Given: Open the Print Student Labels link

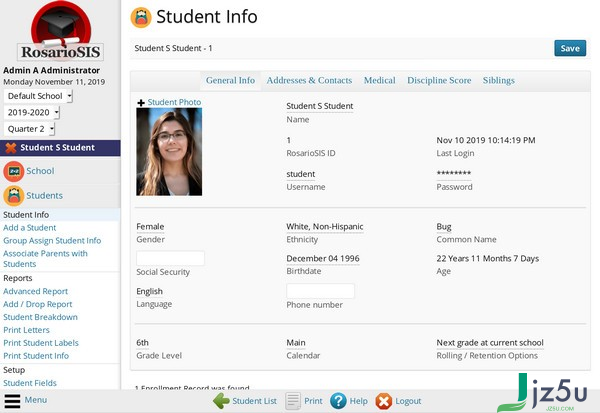Looking at the screenshot, I should click(x=41, y=343).
